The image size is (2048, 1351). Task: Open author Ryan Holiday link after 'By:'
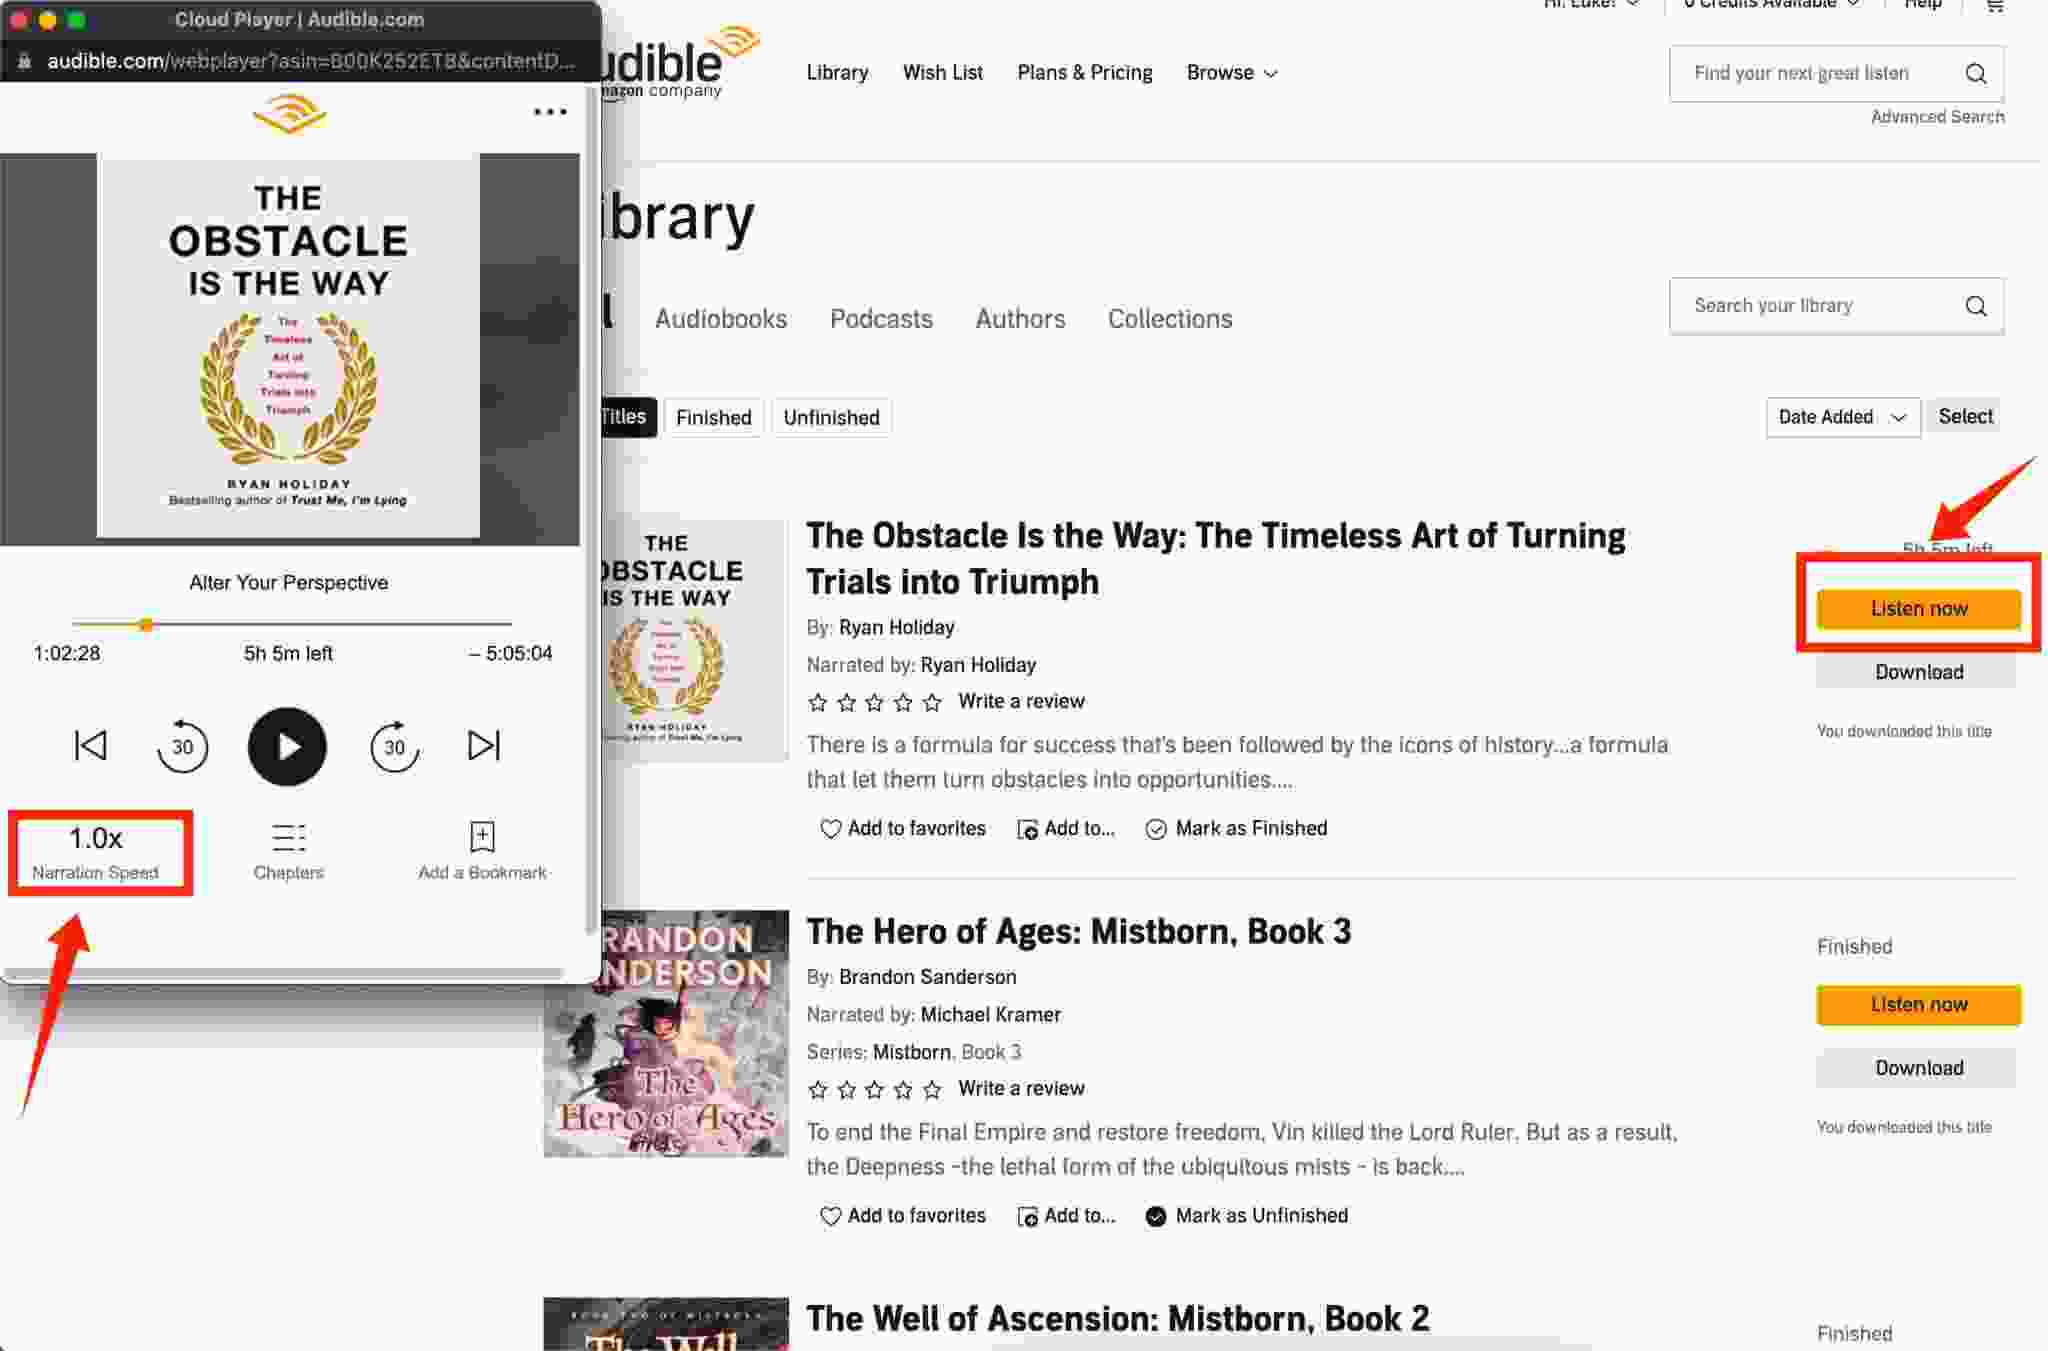[896, 627]
